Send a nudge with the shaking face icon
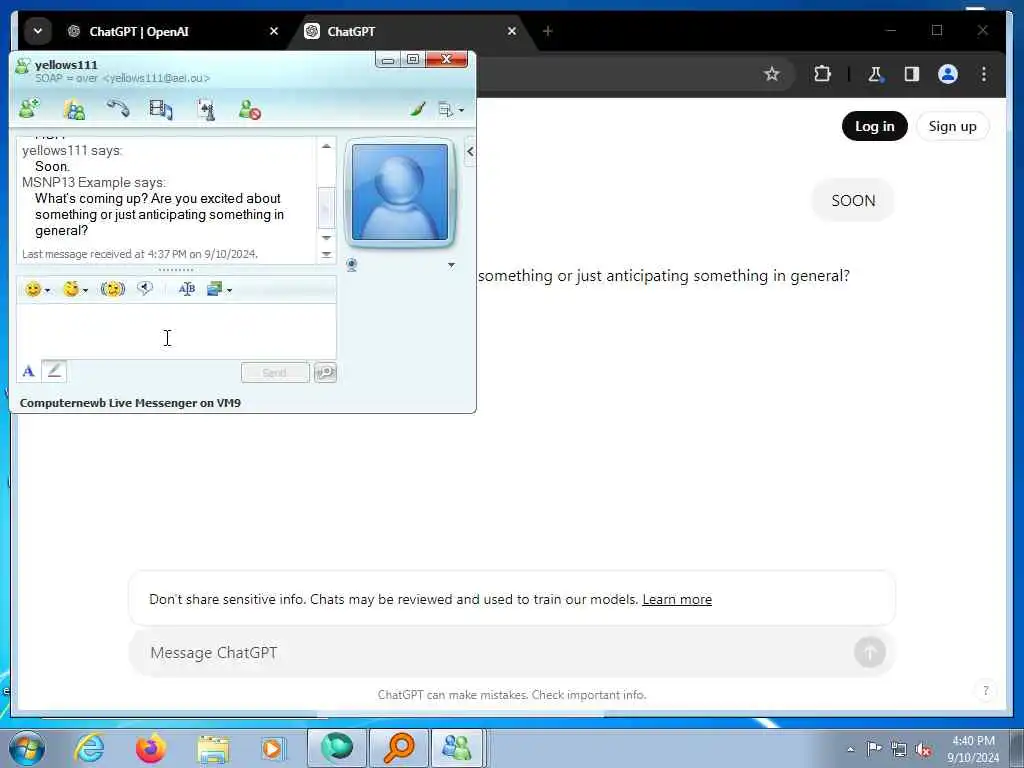The image size is (1024, 768). pyautogui.click(x=113, y=289)
